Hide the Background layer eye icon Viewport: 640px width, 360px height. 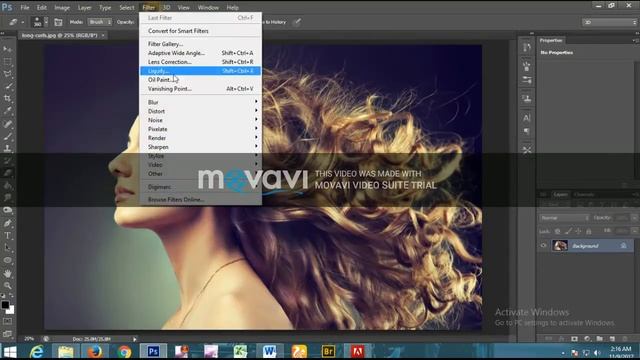543,246
